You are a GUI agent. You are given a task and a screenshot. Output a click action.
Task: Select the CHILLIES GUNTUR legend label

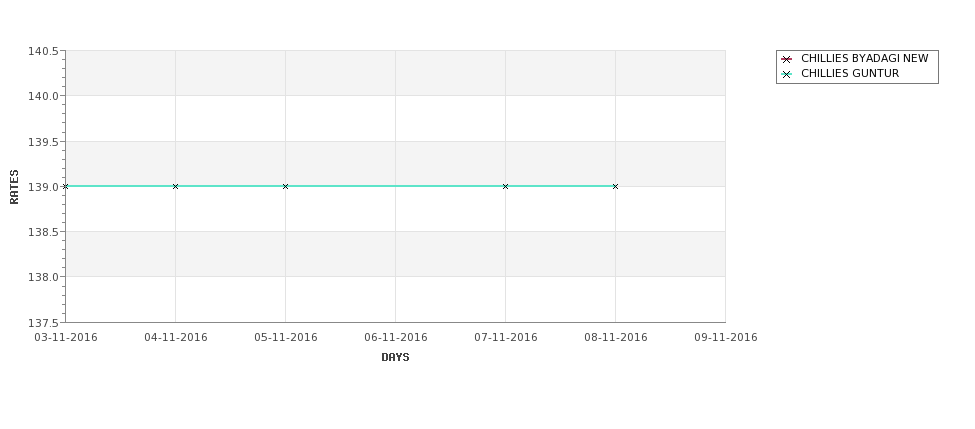coord(850,73)
